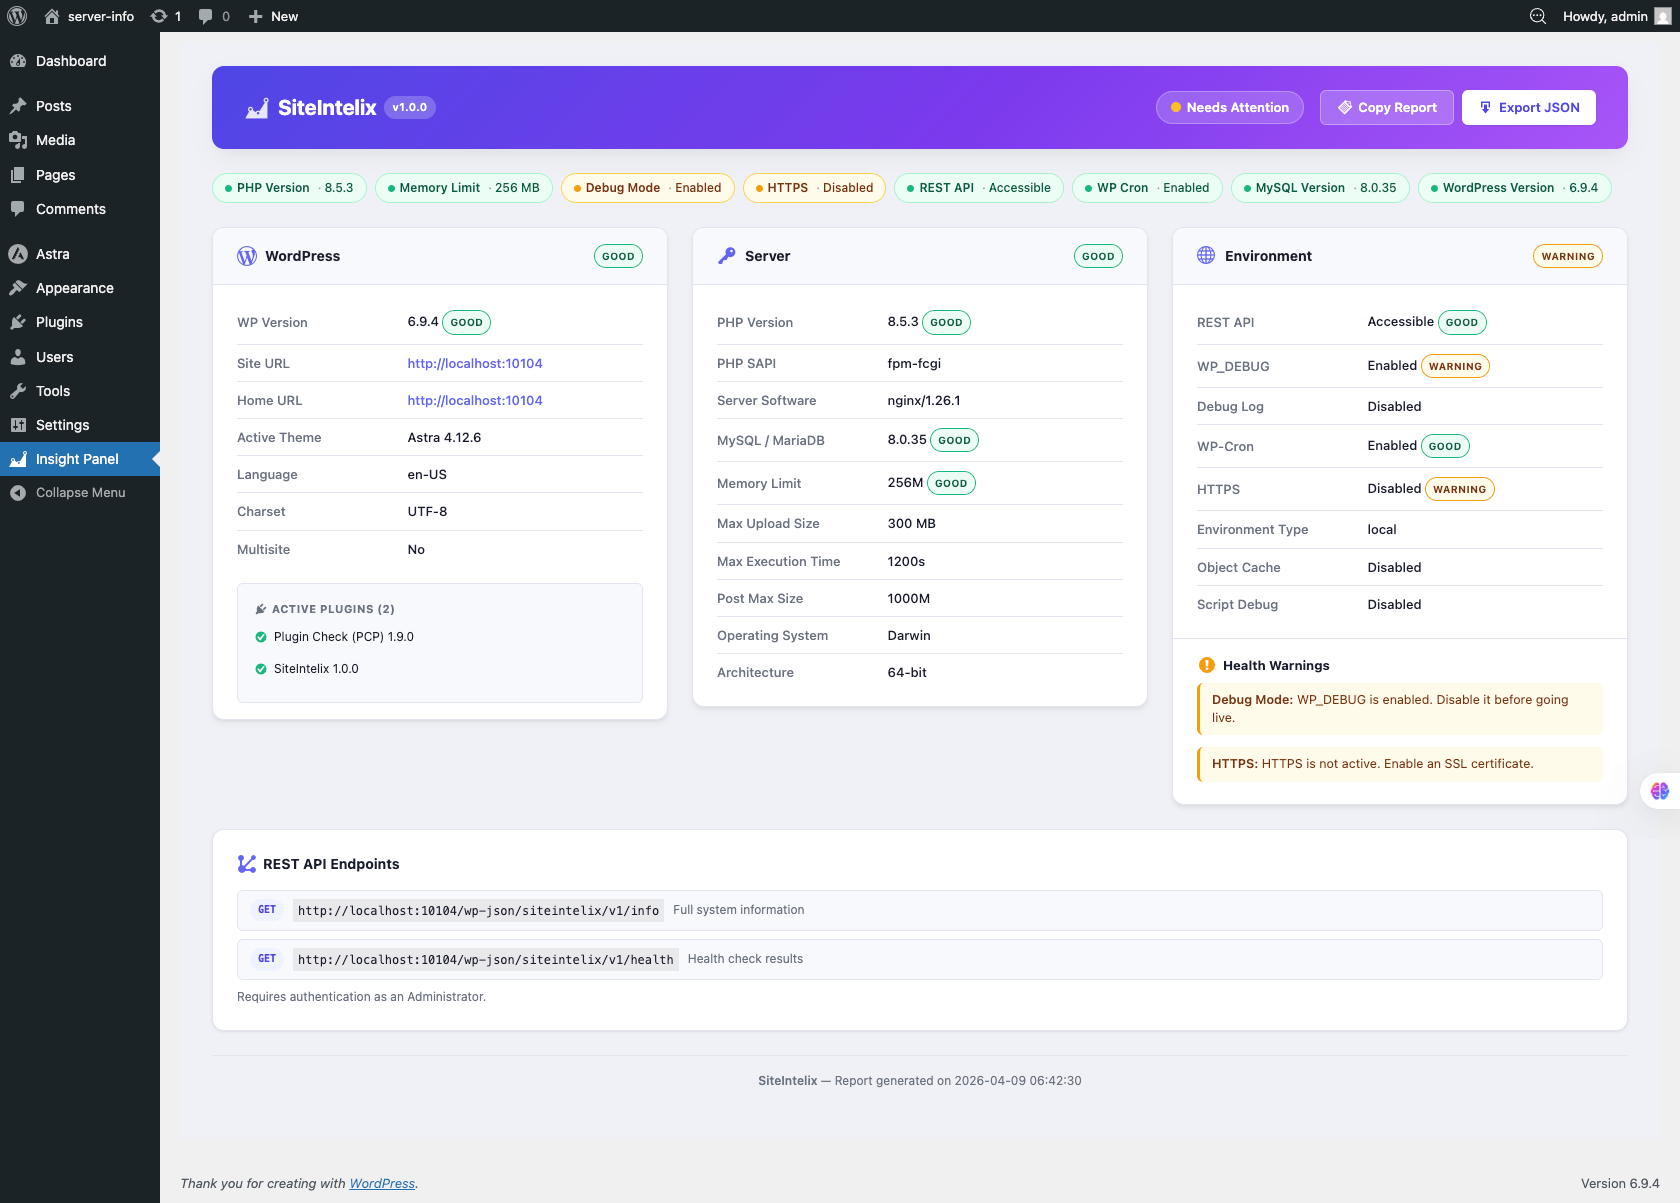The image size is (1680, 1203).
Task: Click the Astra 4.12.6 theme value
Action: (444, 438)
